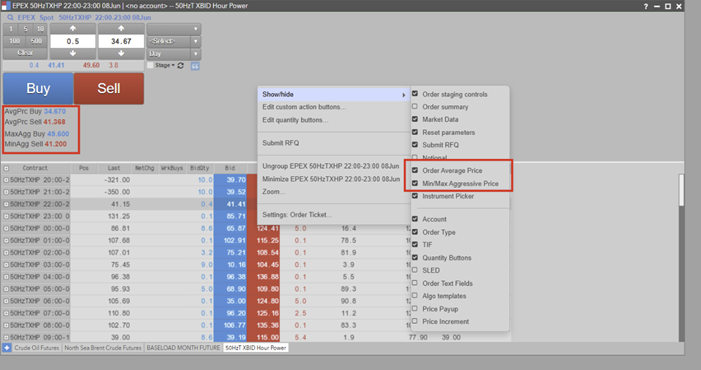Enable the Order summary checkbox
This screenshot has height=370, width=701.
[415, 107]
